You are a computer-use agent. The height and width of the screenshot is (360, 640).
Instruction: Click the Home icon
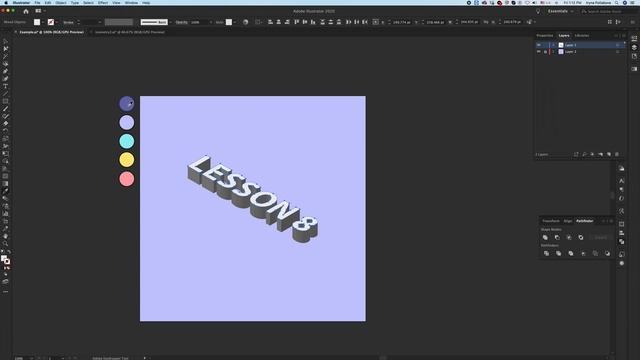(x=26, y=11)
